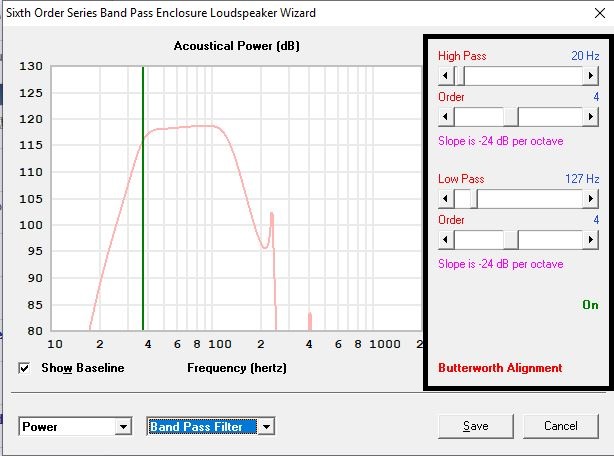Open the Power chart-type dropdown
Screen dimensions: 614x456
click(123, 426)
